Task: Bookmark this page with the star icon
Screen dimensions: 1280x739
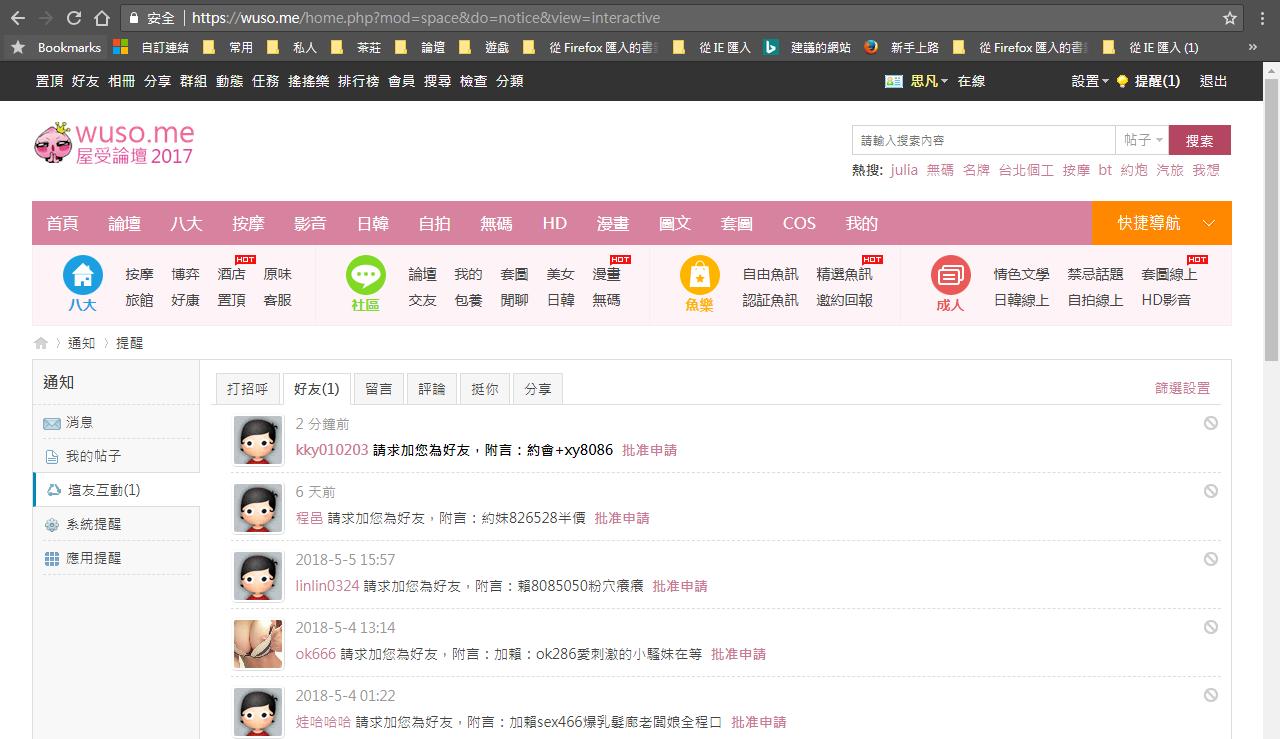Action: pyautogui.click(x=1230, y=18)
